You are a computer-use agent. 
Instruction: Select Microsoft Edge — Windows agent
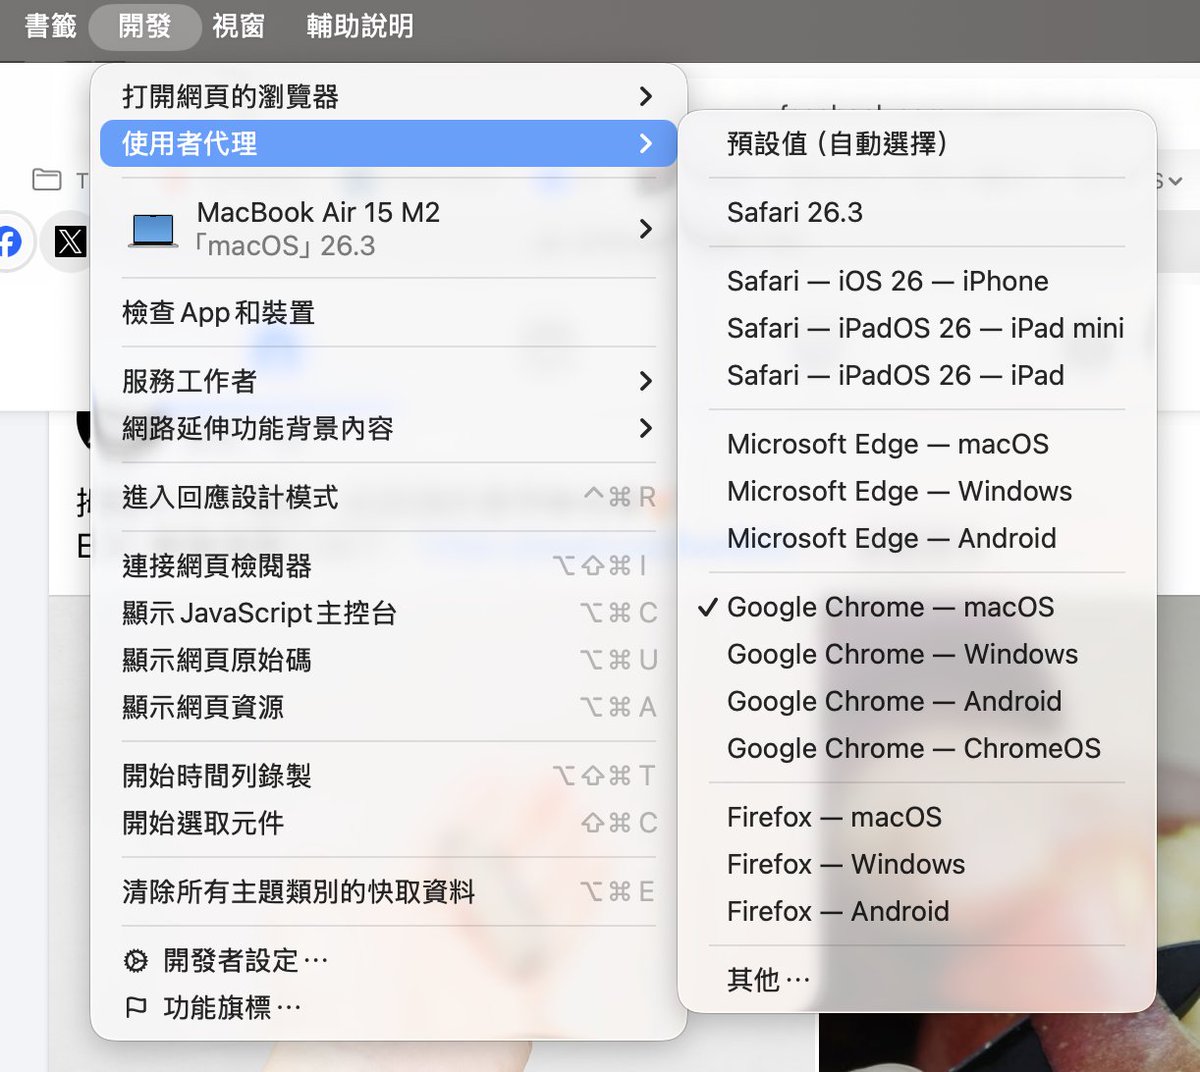(x=916, y=491)
